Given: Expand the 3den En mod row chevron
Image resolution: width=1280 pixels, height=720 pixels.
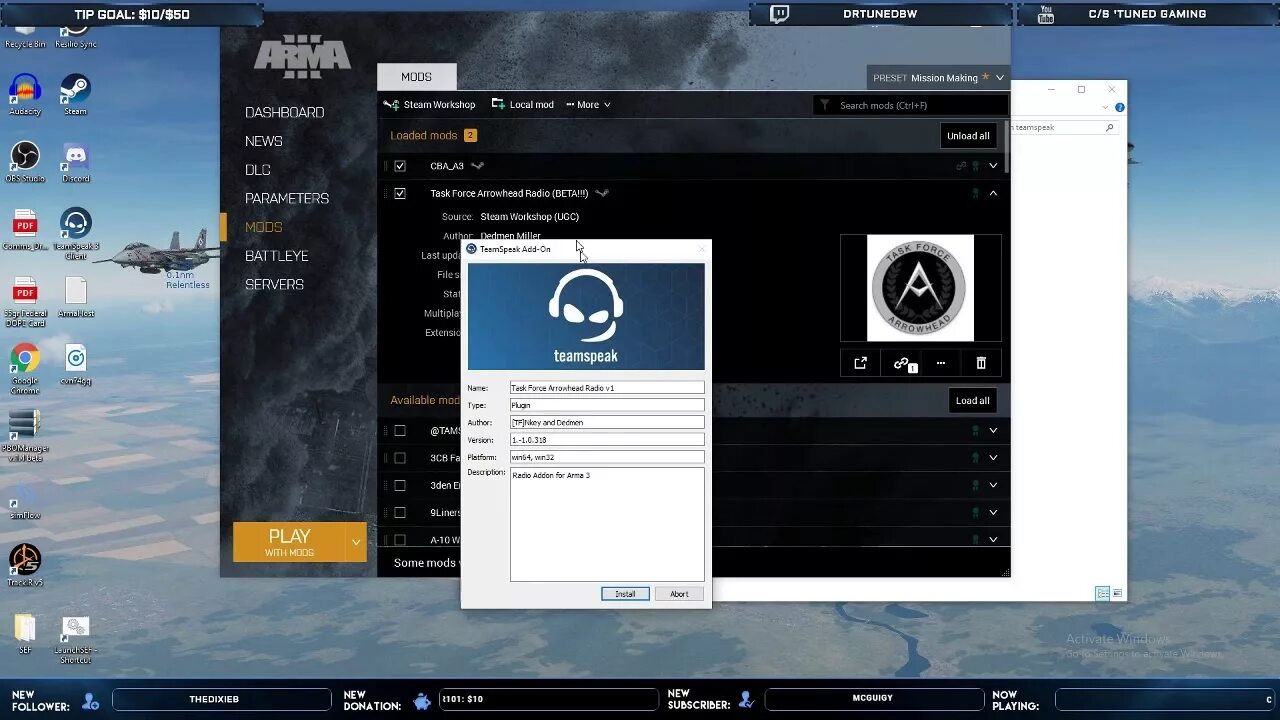Looking at the screenshot, I should coord(993,485).
